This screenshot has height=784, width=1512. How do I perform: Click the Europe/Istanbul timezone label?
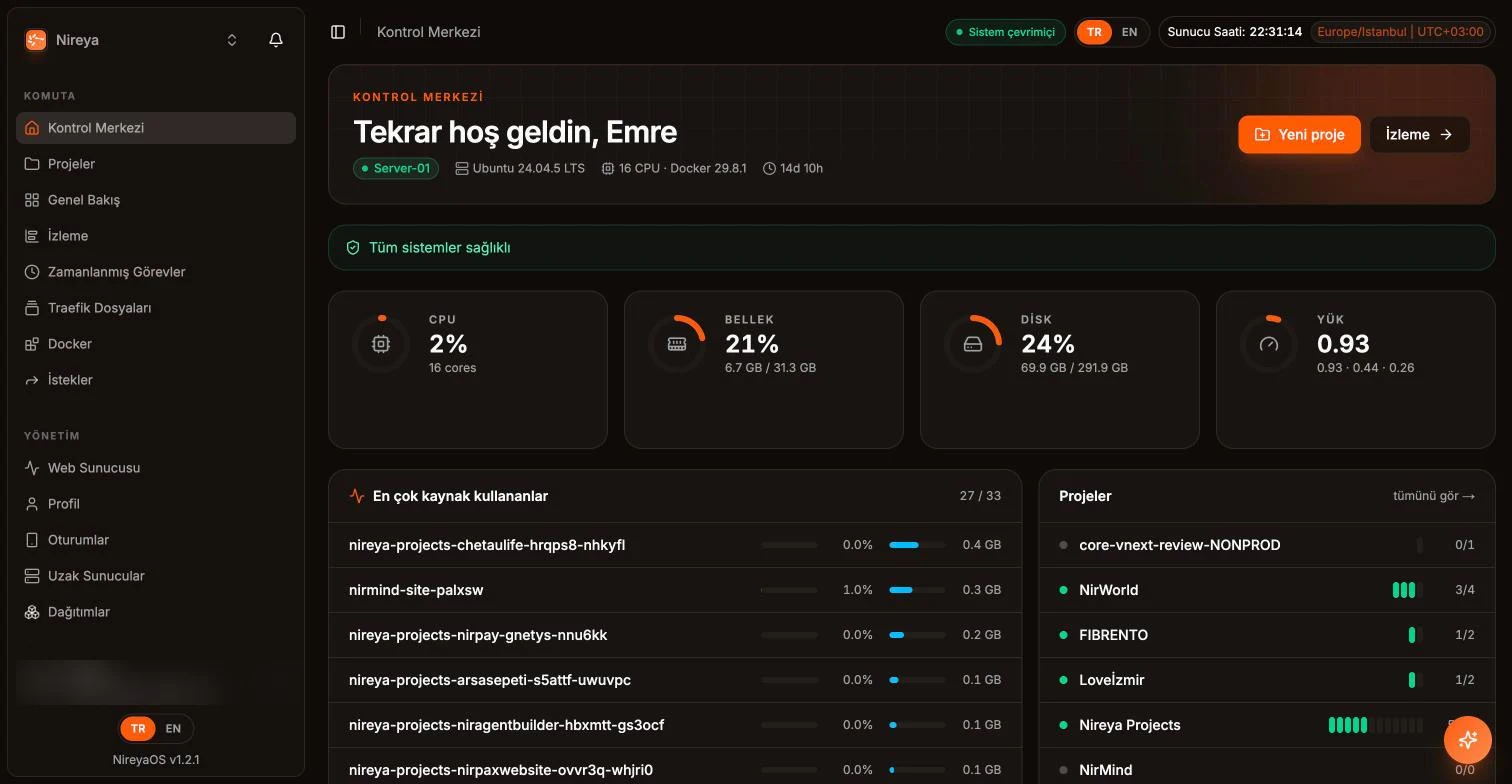[1400, 32]
